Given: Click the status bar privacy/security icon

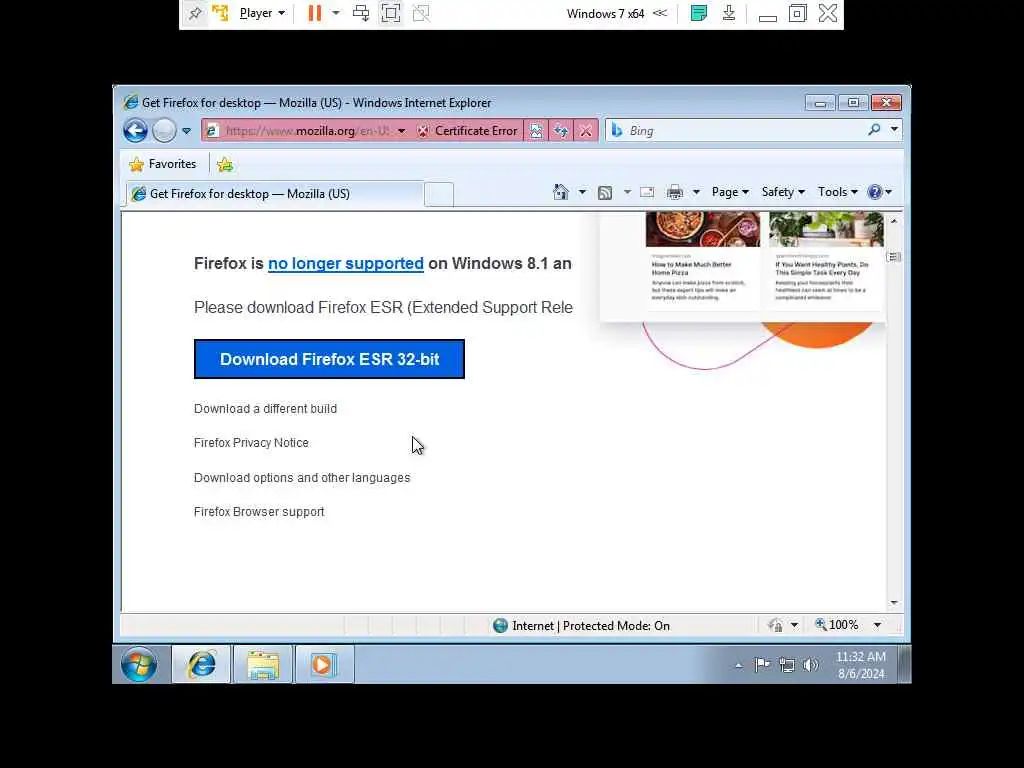Looking at the screenshot, I should pyautogui.click(x=776, y=626).
